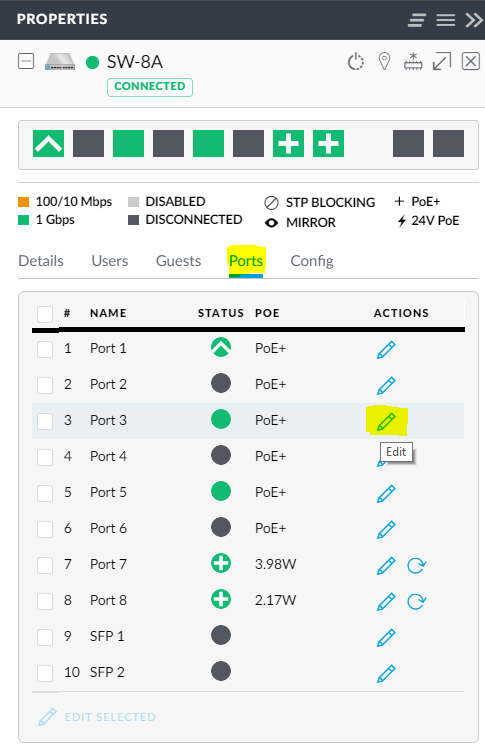Power cycle Port 7 via the refresh icon

click(416, 565)
